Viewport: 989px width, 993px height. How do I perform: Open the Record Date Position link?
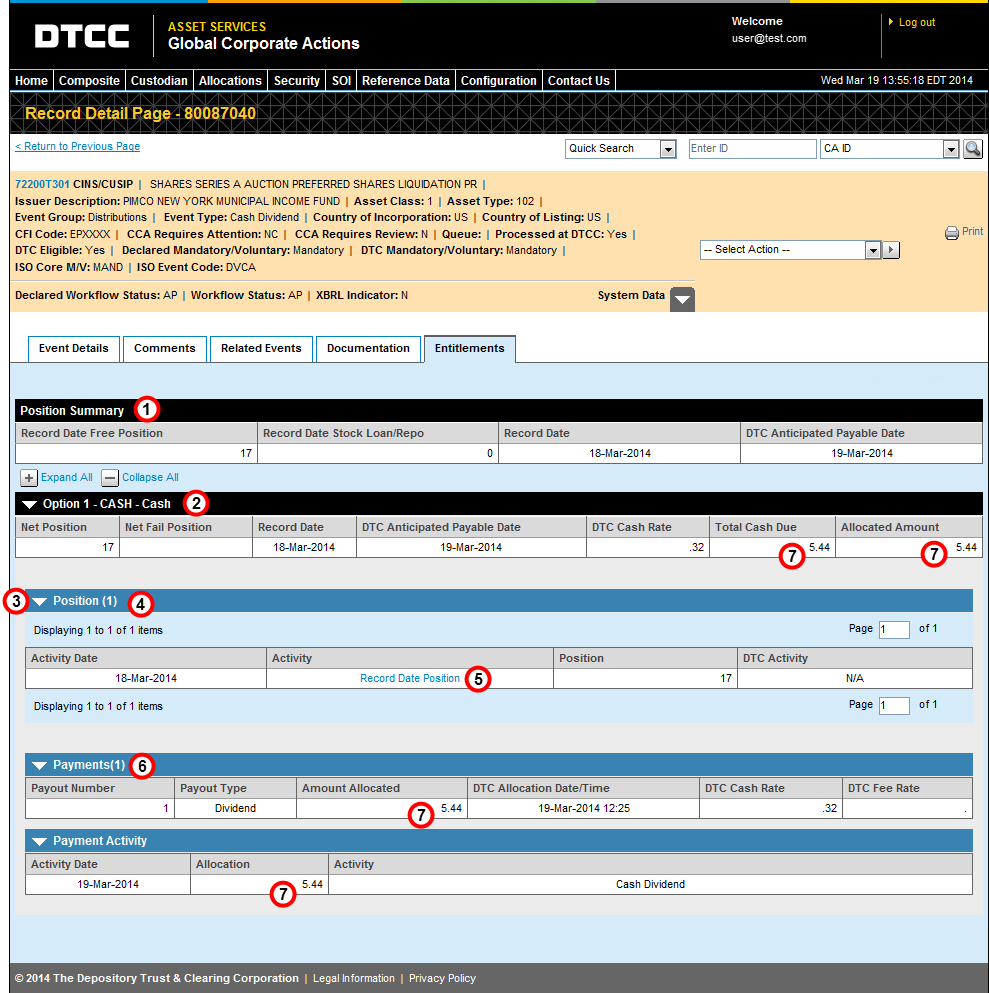409,679
